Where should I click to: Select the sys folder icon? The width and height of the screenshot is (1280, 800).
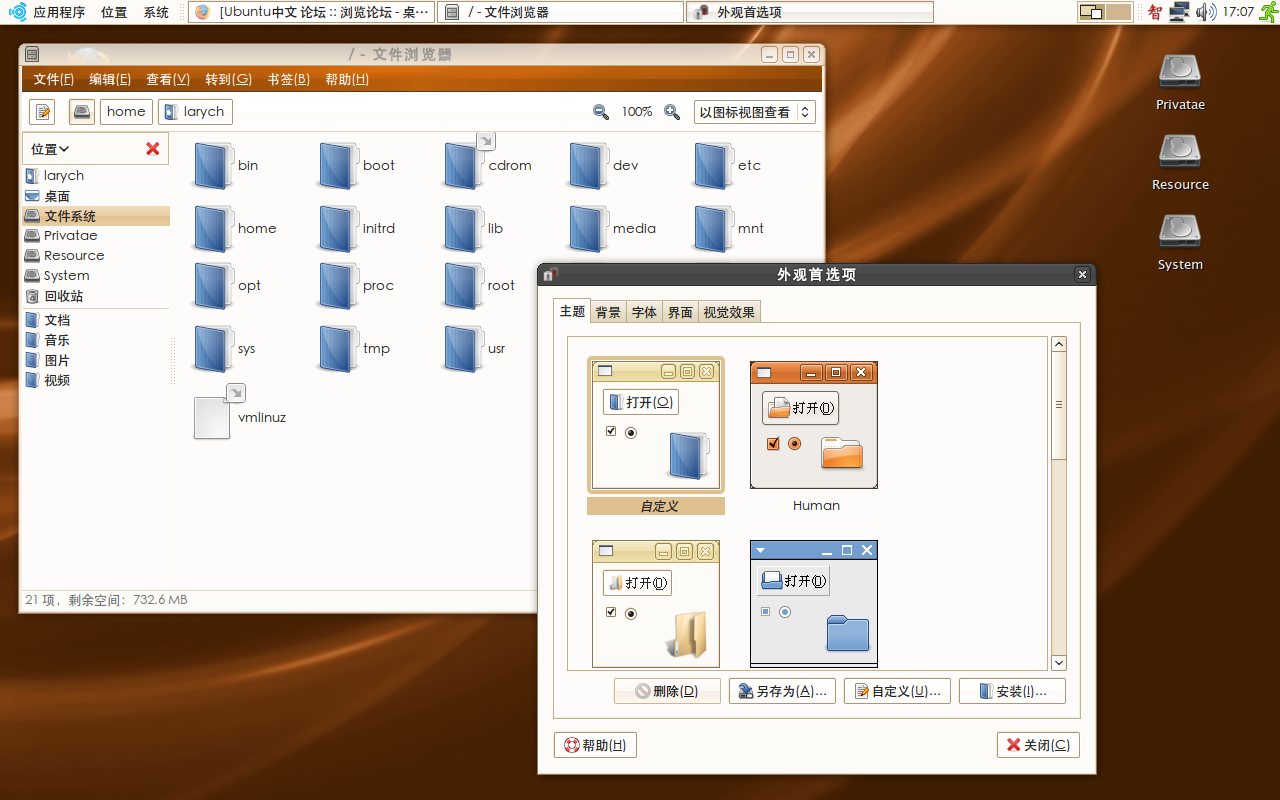click(x=211, y=349)
